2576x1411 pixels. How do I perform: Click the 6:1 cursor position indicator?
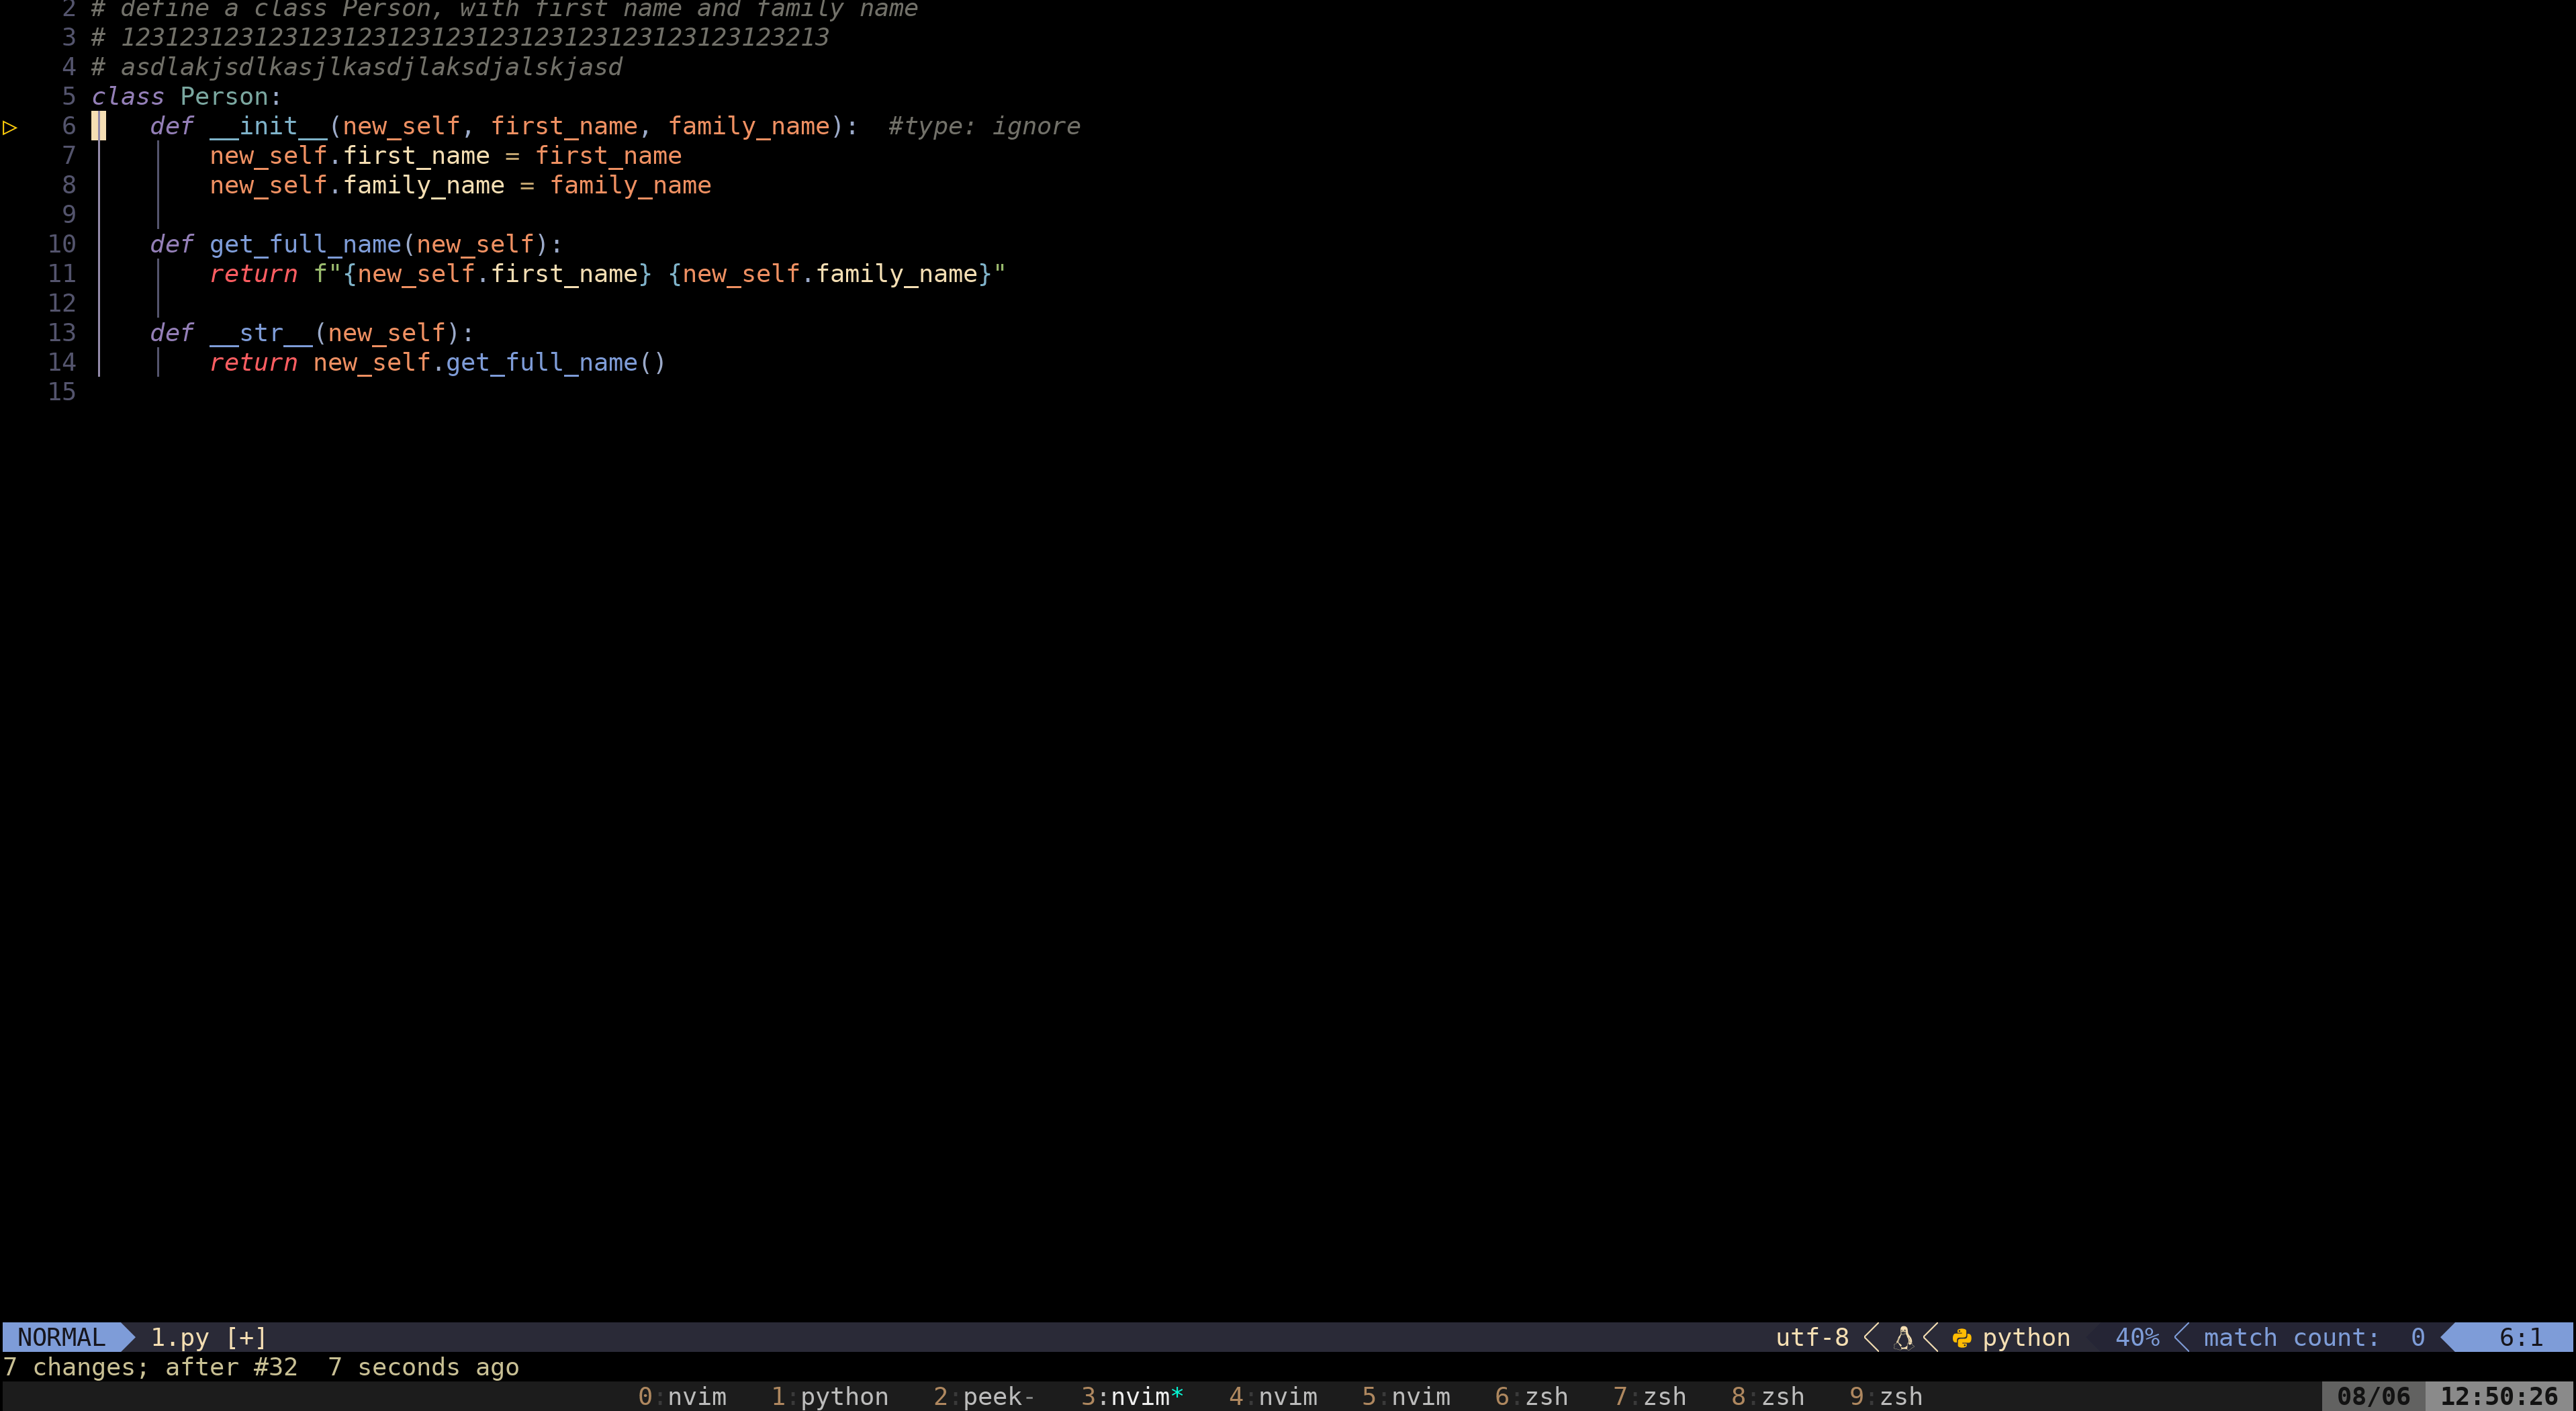point(2520,1337)
